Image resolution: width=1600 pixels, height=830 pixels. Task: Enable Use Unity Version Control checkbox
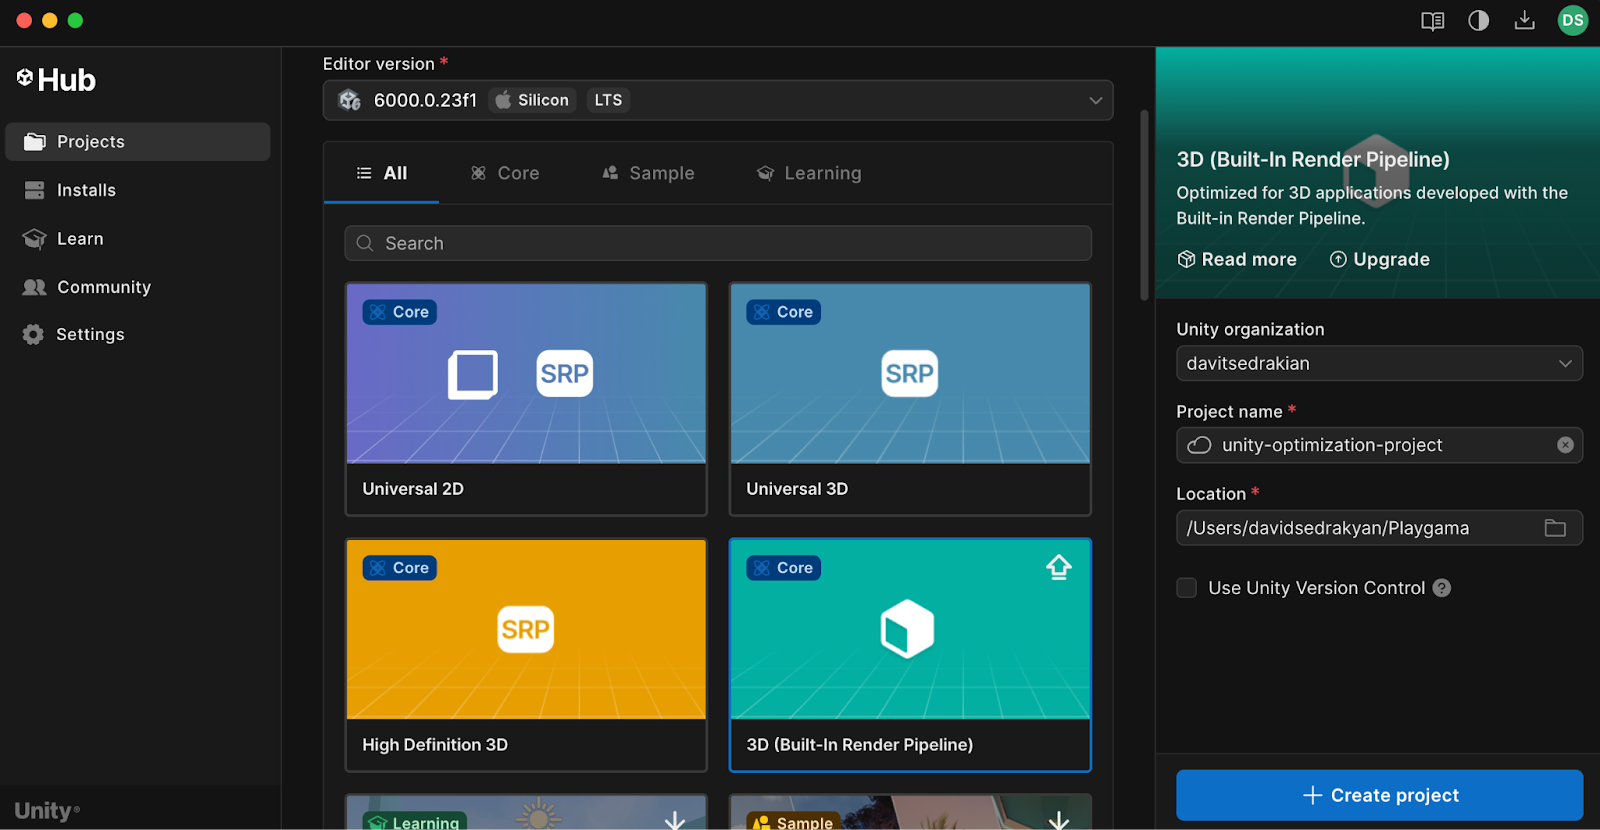coord(1187,588)
